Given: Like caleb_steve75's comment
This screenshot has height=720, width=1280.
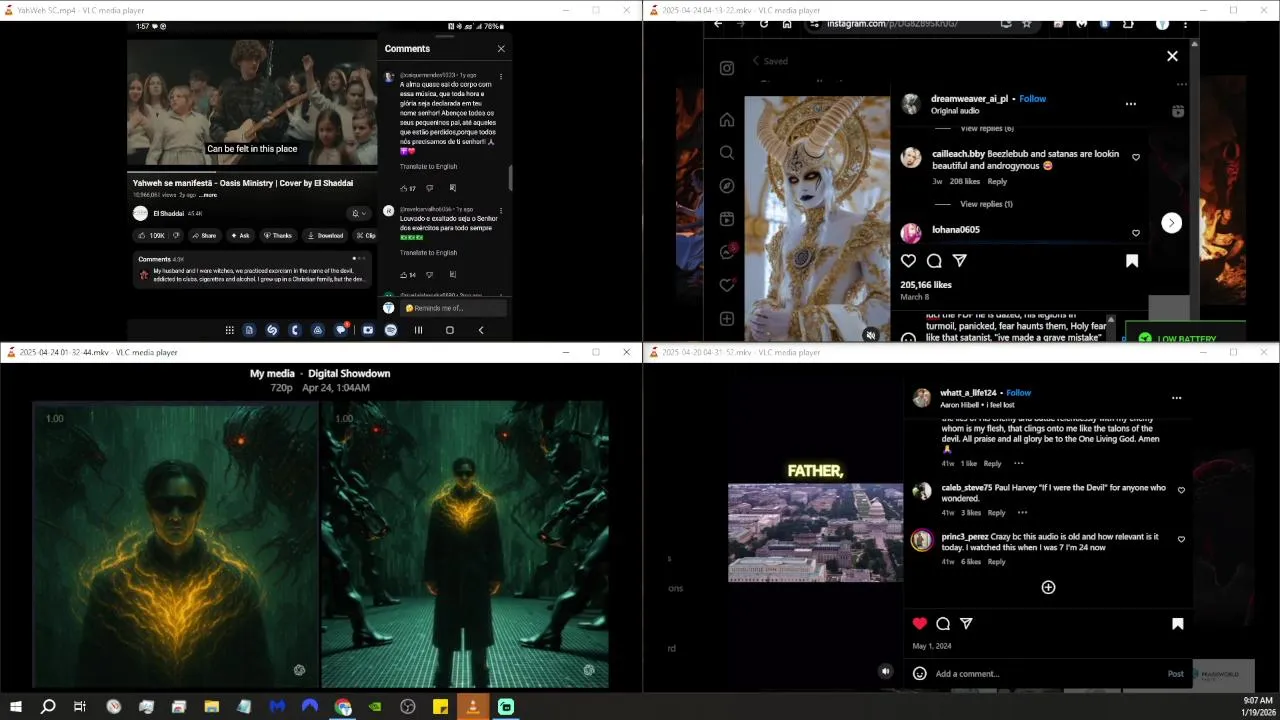Looking at the screenshot, I should click(x=1181, y=490).
